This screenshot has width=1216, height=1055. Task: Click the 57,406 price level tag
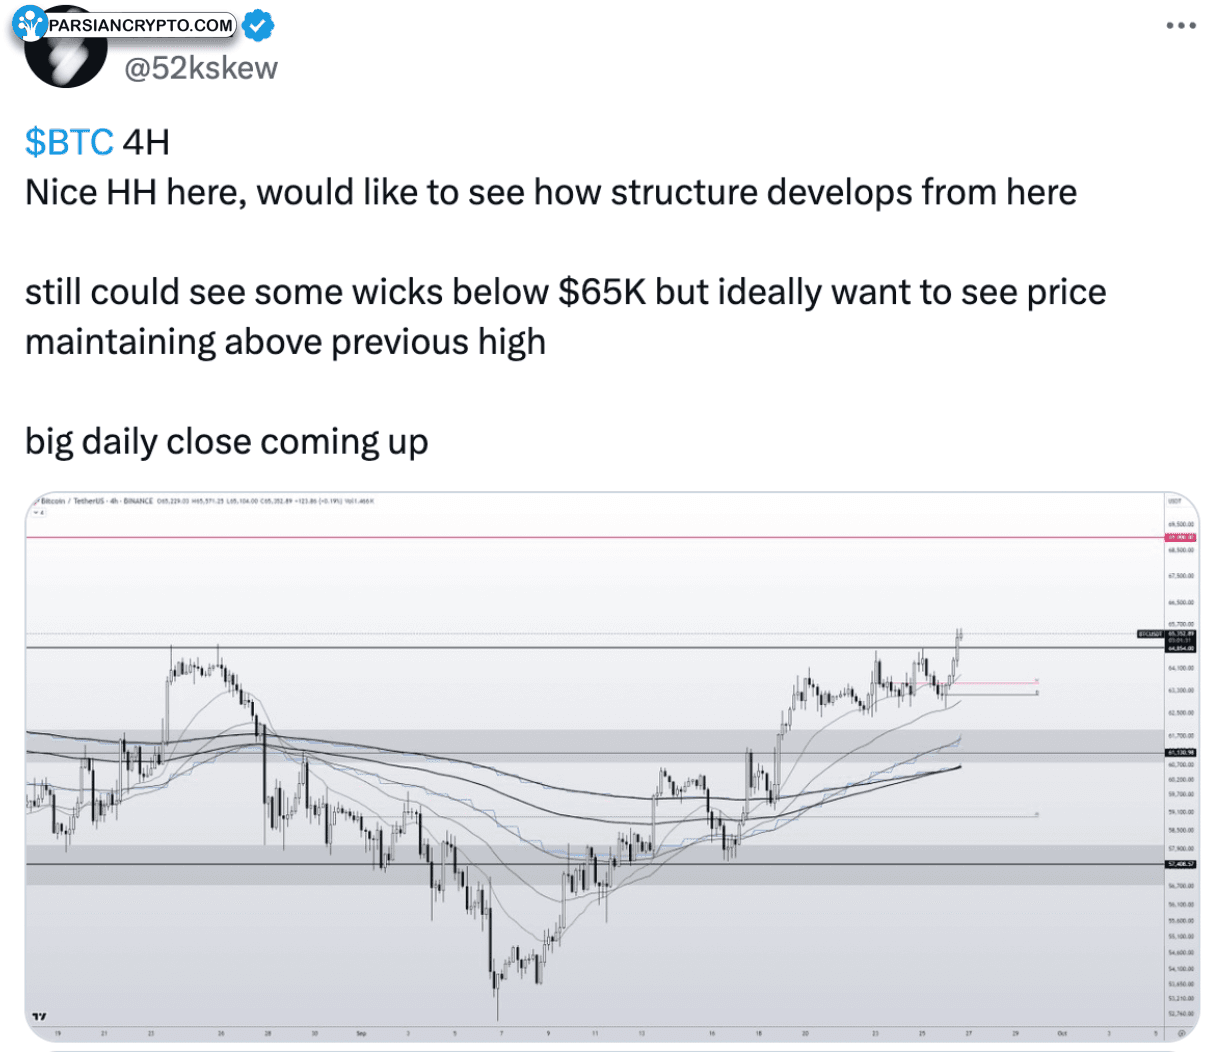click(x=1181, y=864)
